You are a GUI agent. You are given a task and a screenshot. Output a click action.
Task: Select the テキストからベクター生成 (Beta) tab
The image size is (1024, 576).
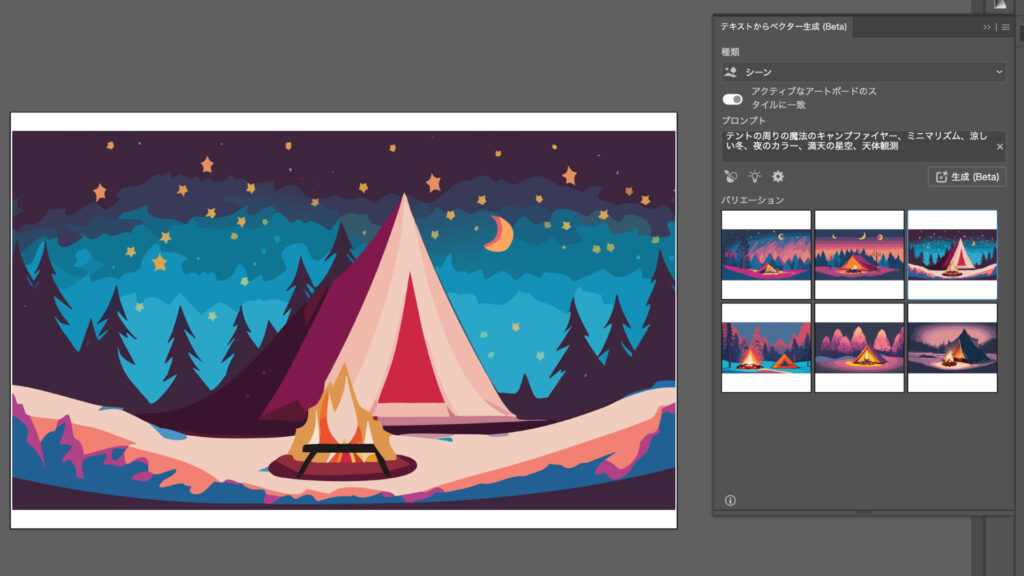click(783, 27)
